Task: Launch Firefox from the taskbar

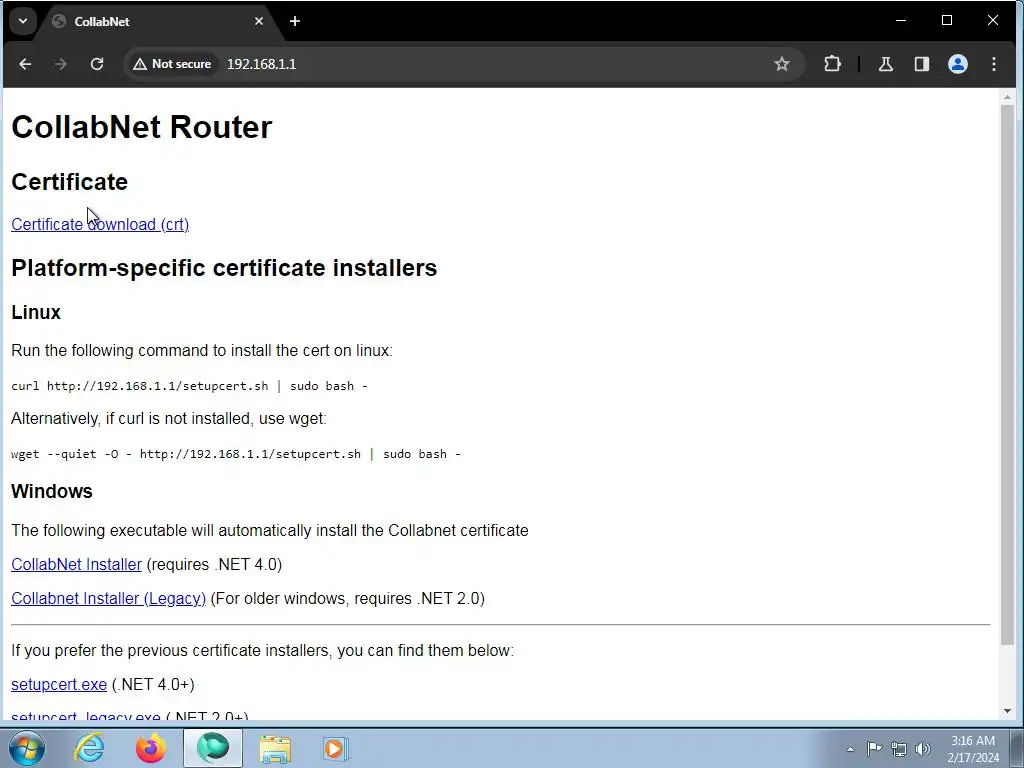Action: [x=150, y=748]
